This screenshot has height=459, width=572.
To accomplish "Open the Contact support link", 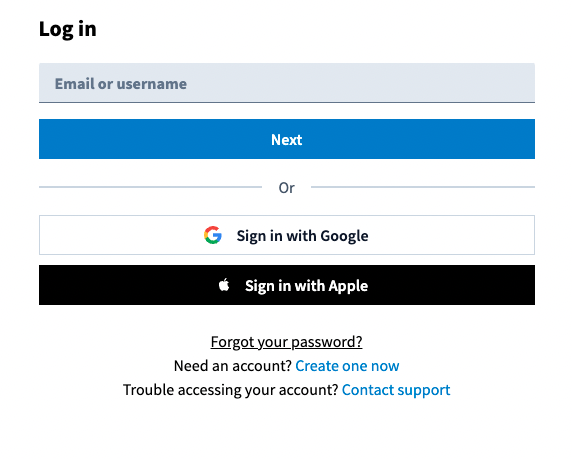I will [x=396, y=390].
